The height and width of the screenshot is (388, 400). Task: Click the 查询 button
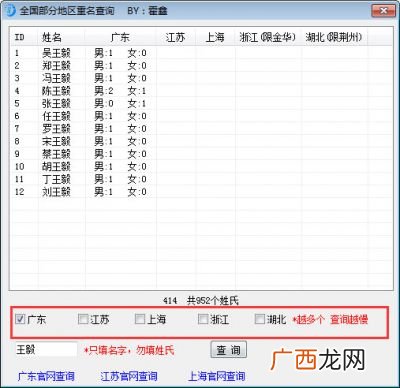click(229, 350)
